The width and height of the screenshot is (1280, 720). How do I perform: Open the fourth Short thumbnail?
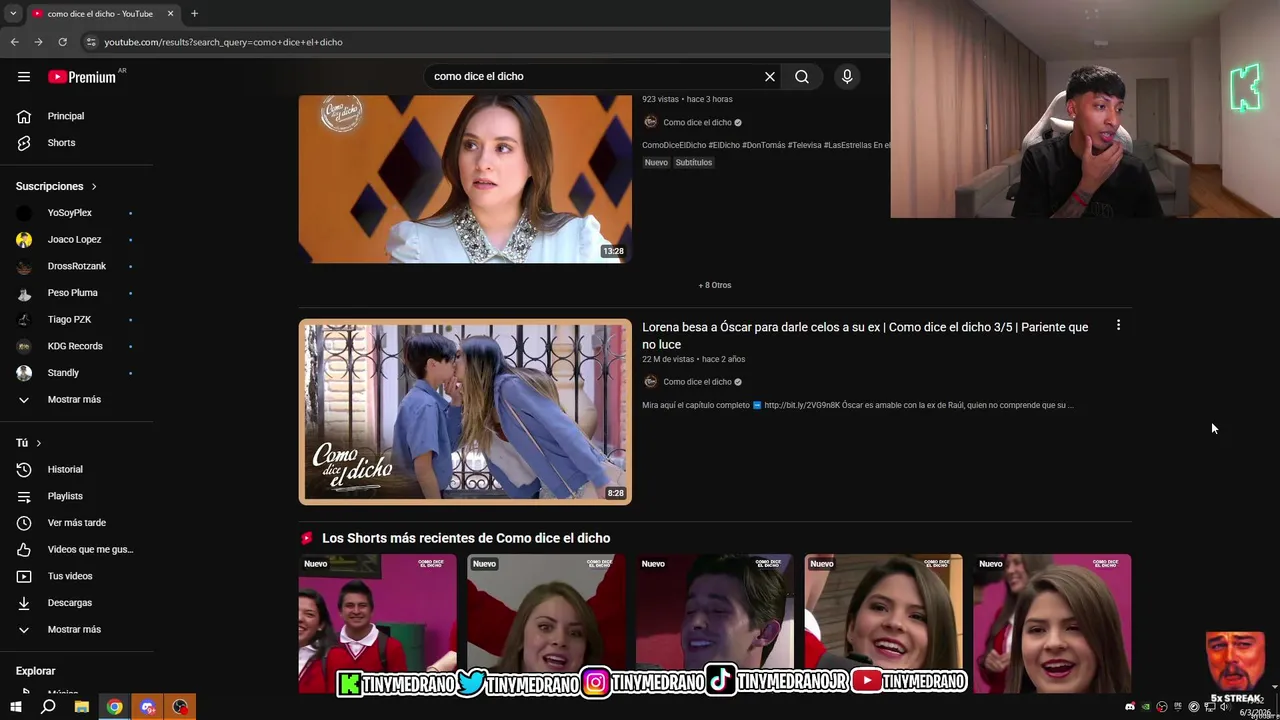[884, 622]
